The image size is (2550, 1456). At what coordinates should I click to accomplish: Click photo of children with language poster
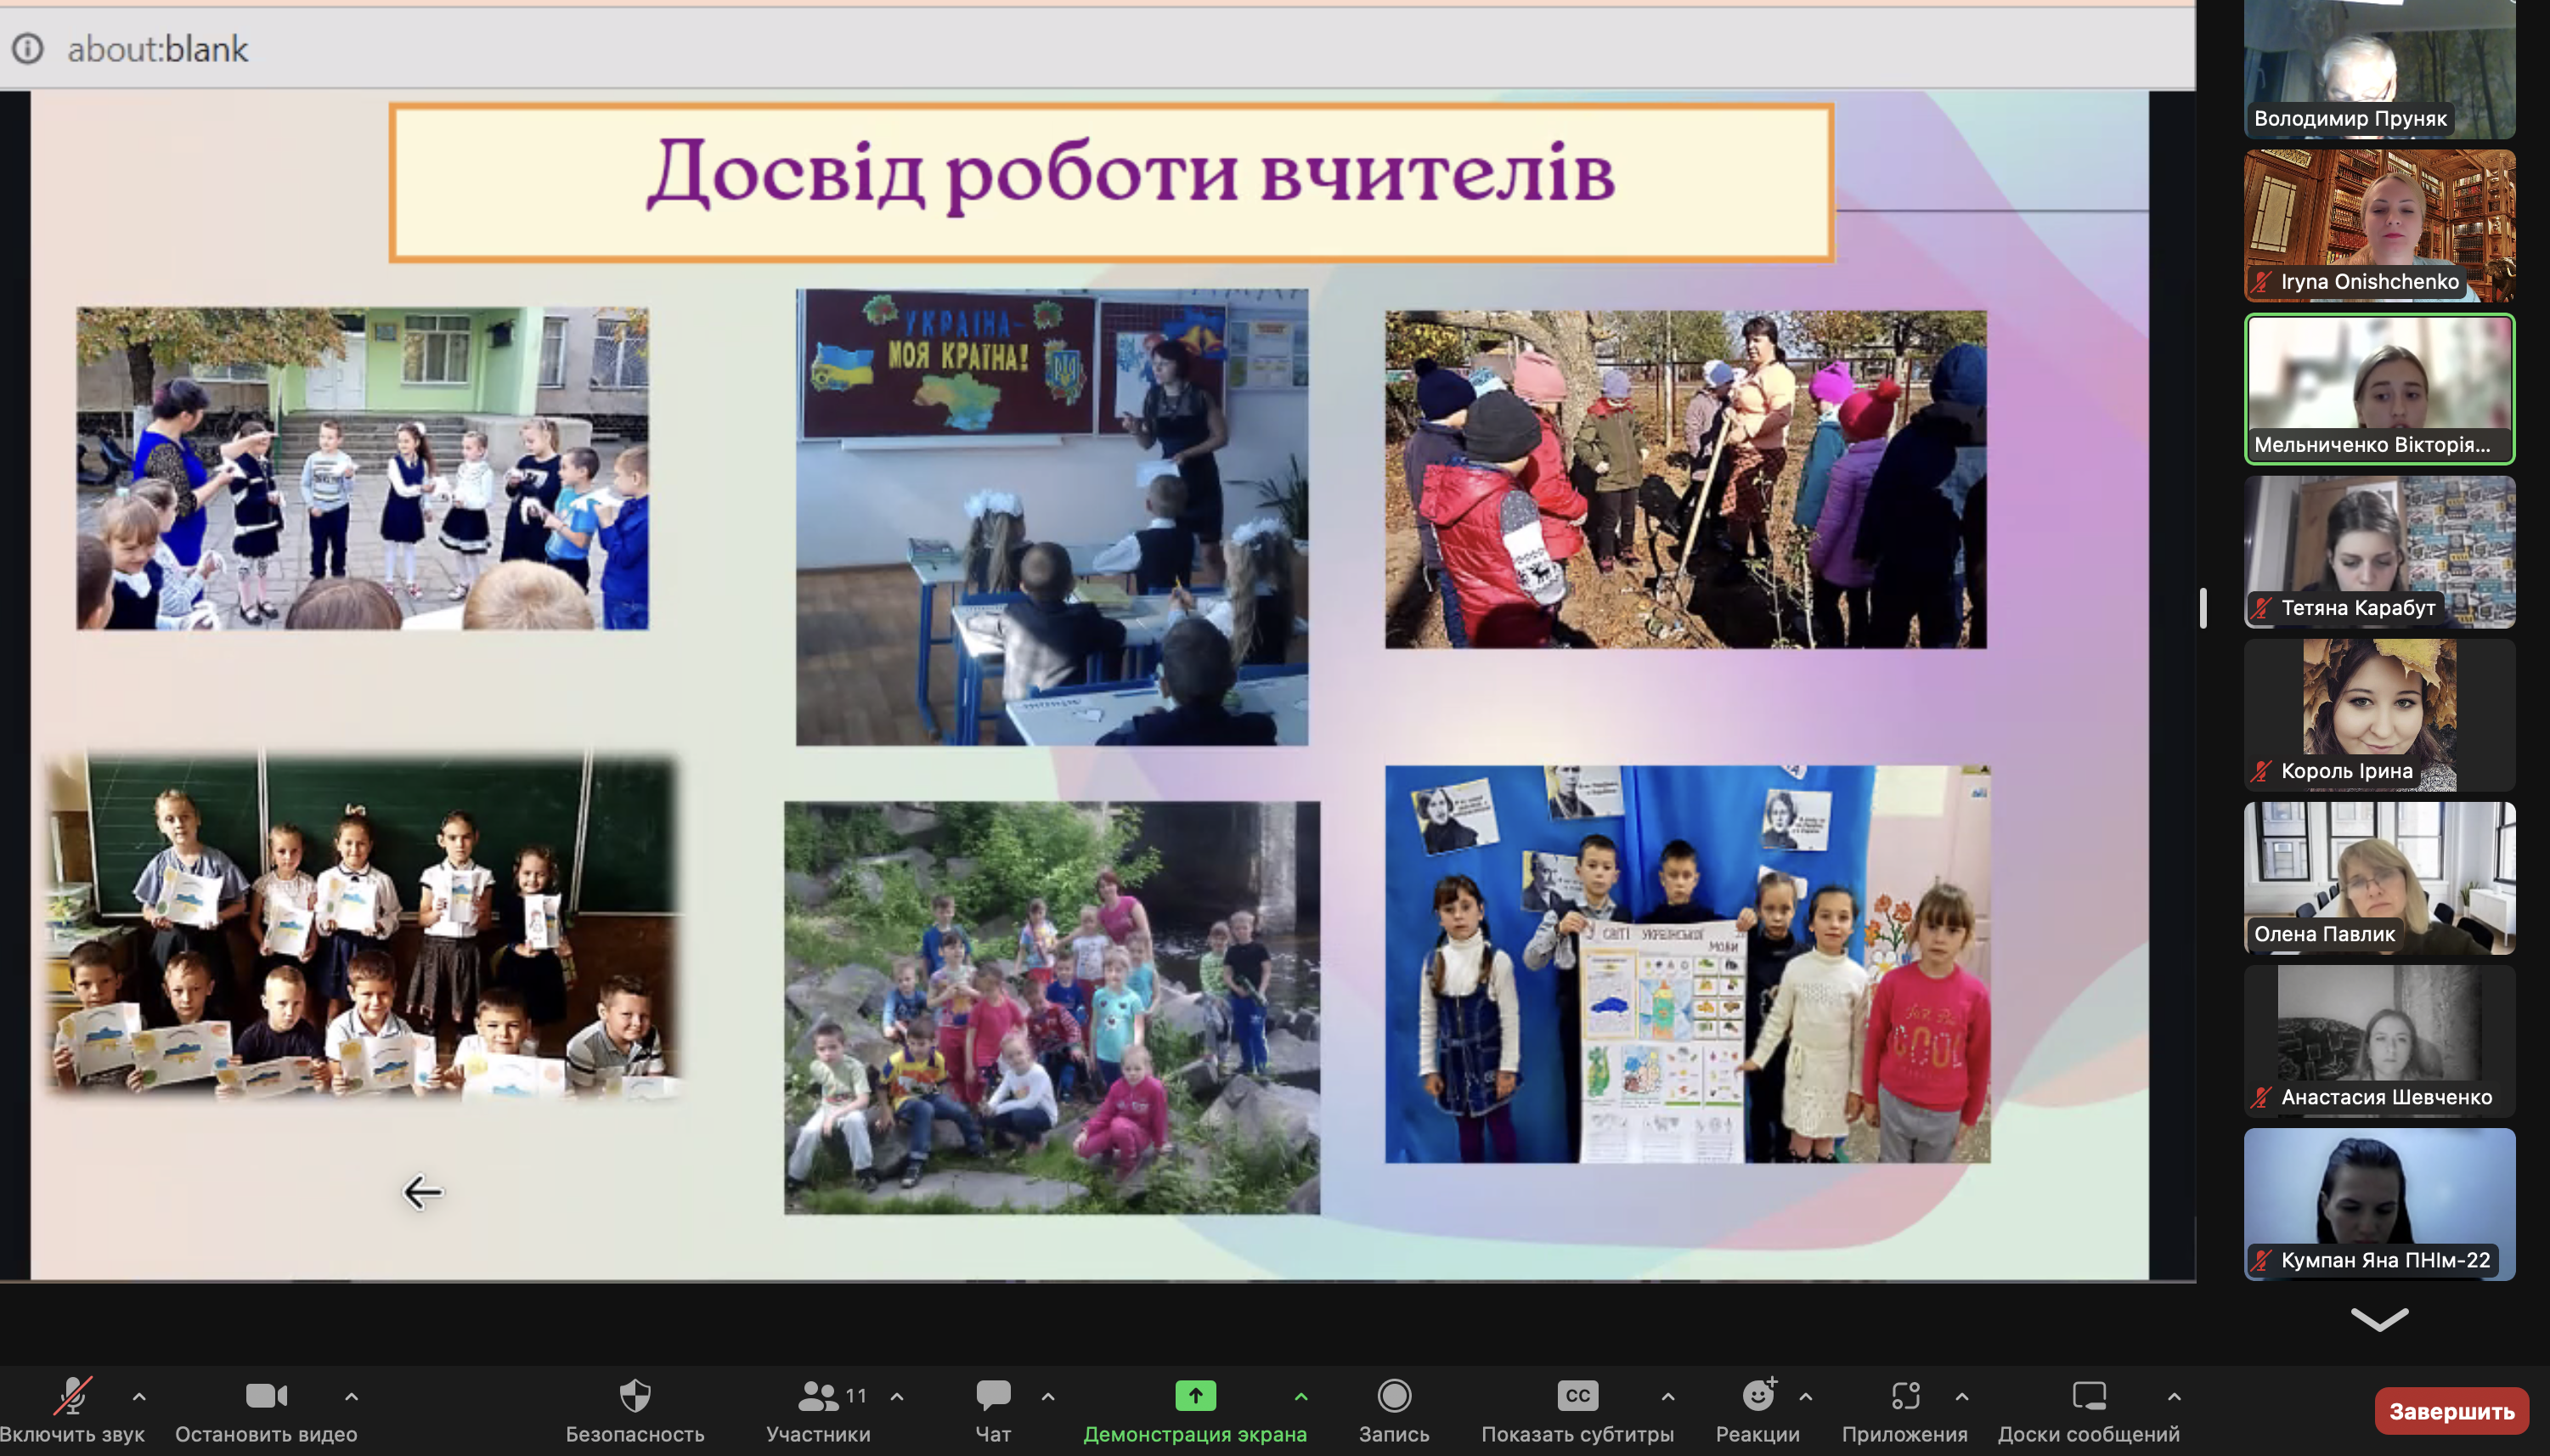[x=1687, y=964]
